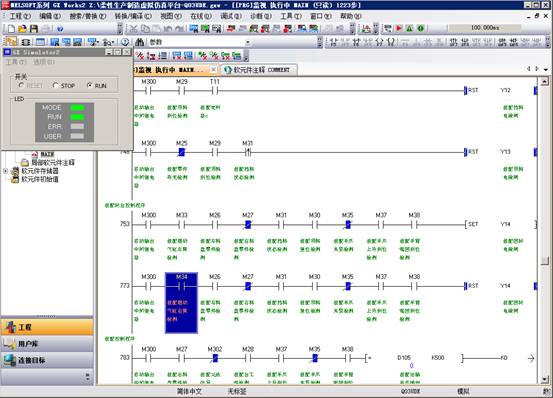The height and width of the screenshot is (398, 553).
Task: Open the 在线(O) menu
Action: click(x=201, y=16)
